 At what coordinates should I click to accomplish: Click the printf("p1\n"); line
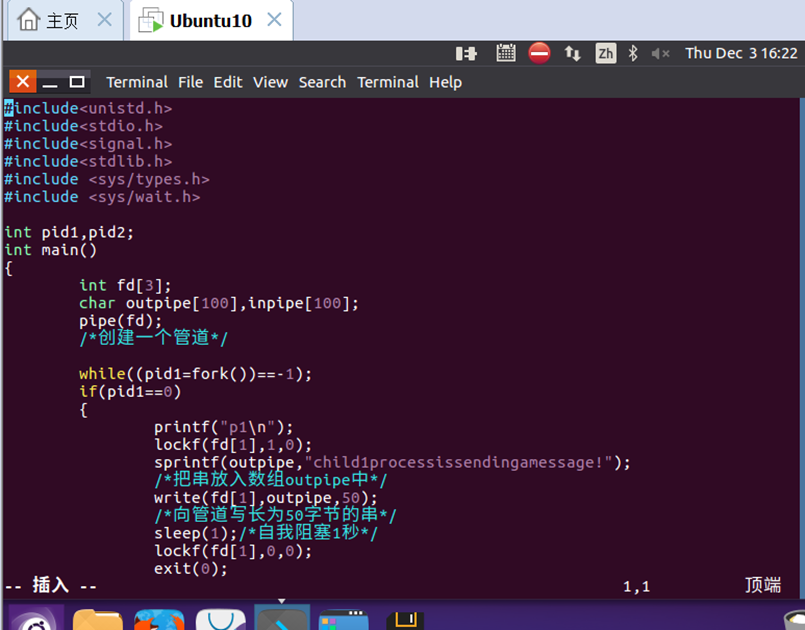[223, 427]
